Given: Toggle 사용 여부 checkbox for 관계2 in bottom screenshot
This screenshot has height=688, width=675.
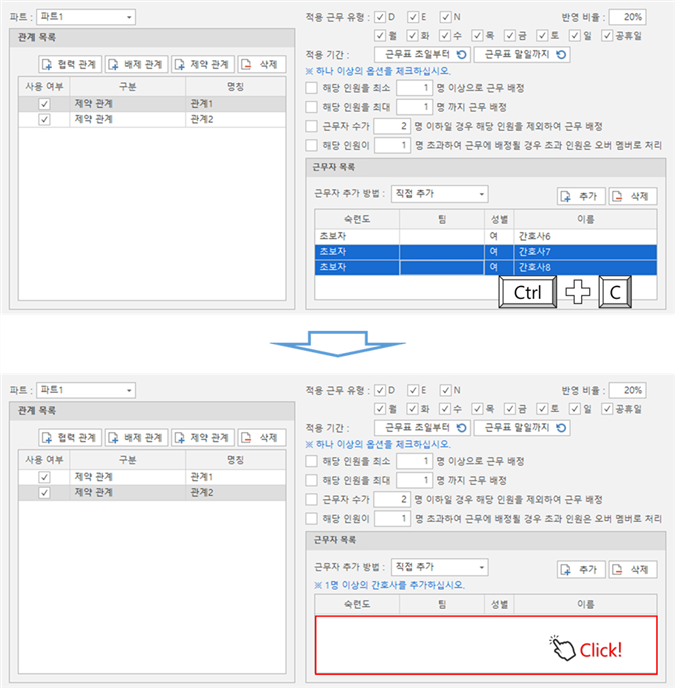Looking at the screenshot, I should 44,493.
